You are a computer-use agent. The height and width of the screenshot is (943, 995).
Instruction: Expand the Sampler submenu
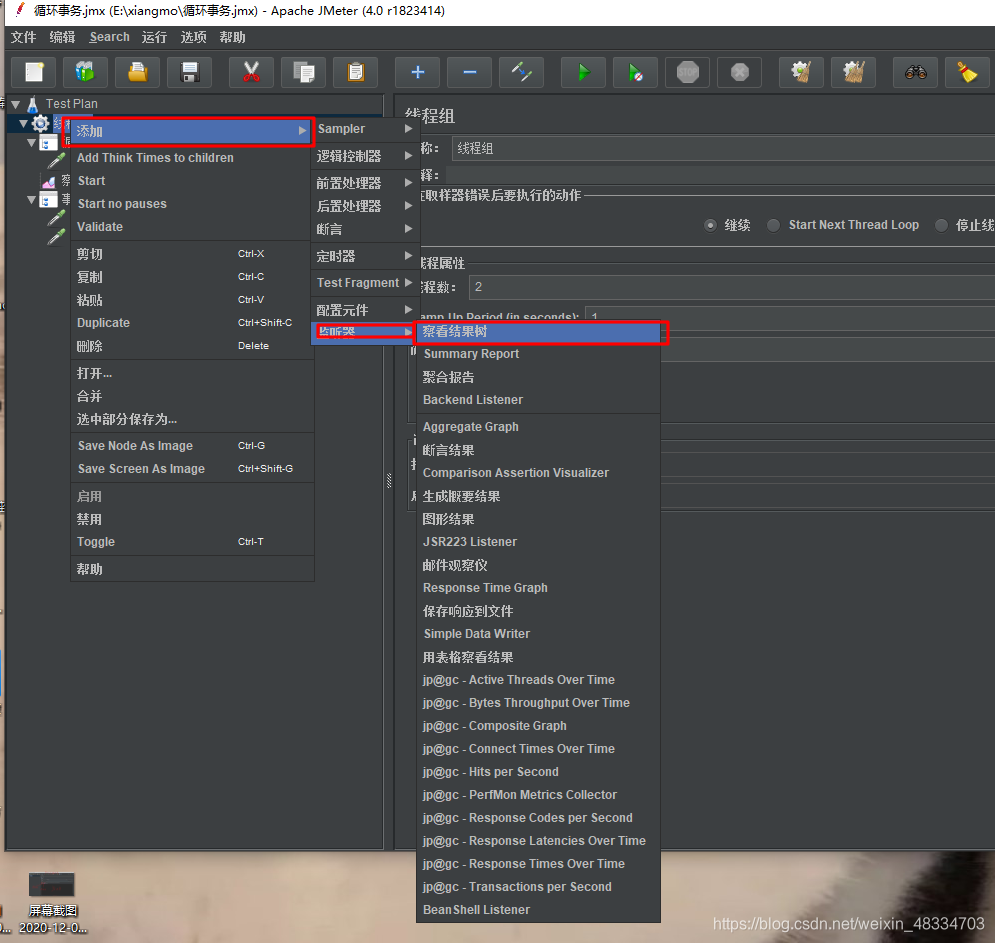(x=365, y=129)
